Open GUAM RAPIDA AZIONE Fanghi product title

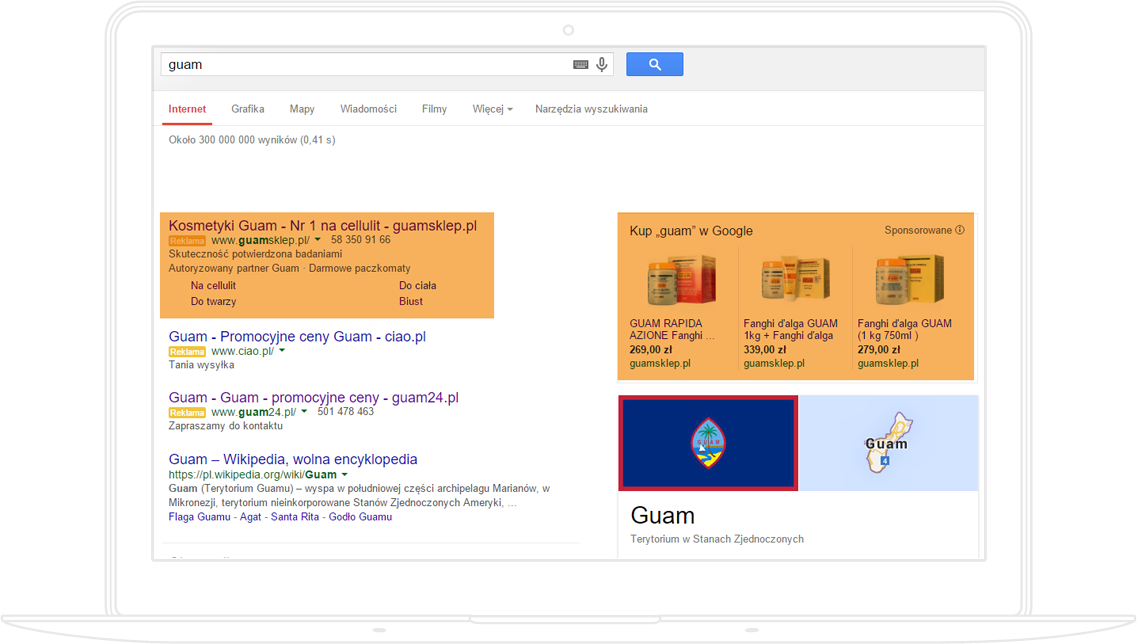tap(672, 329)
